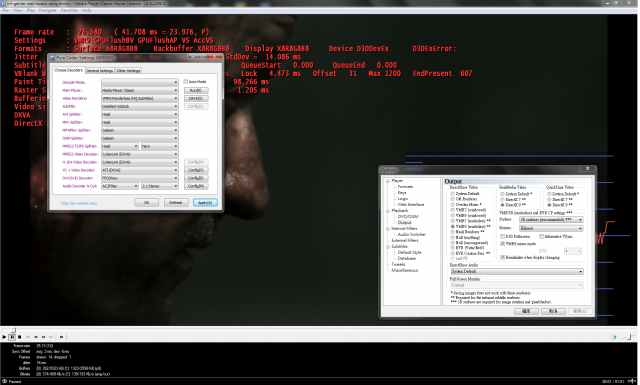Toggle the VMR9 mixer mode checkbox
Image resolution: width=640 pixels, height=385 pixels.
[503, 244]
